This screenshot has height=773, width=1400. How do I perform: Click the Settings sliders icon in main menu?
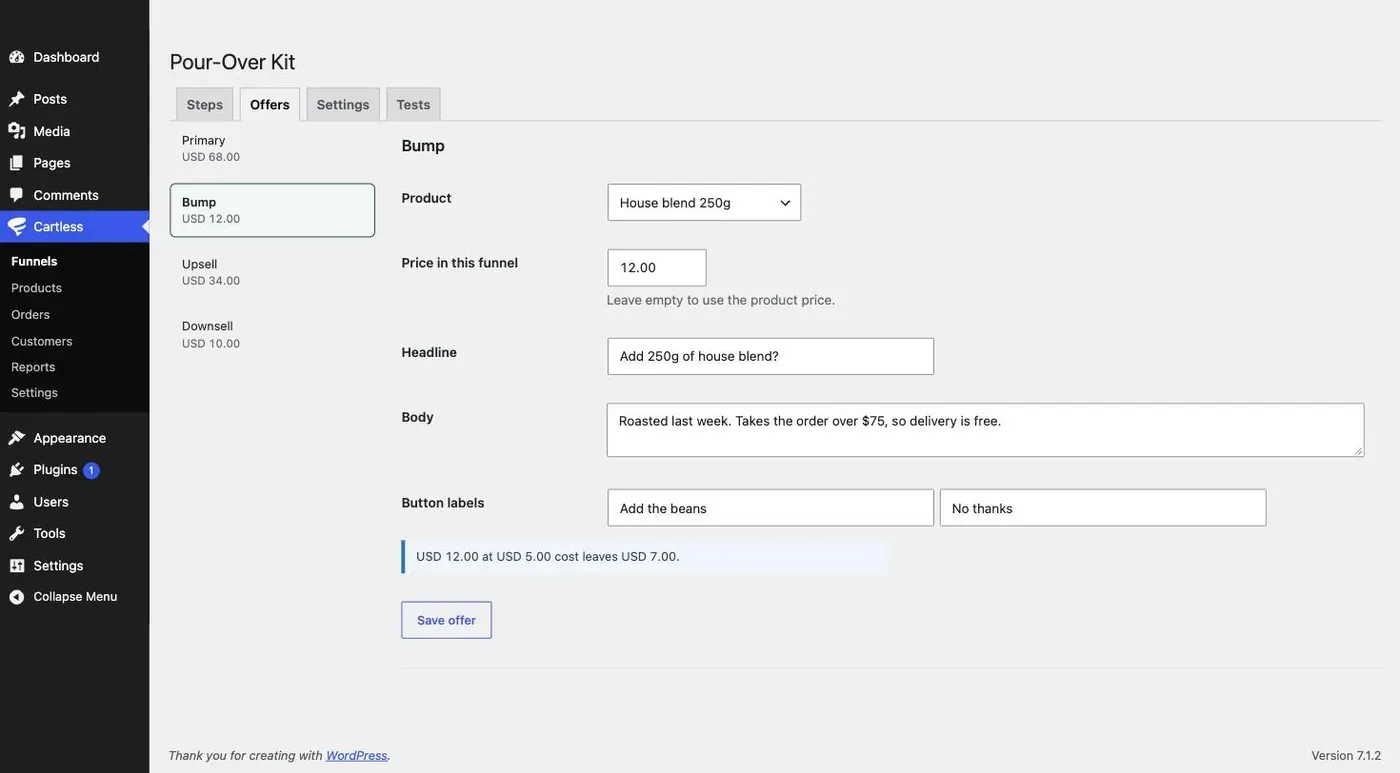17,565
